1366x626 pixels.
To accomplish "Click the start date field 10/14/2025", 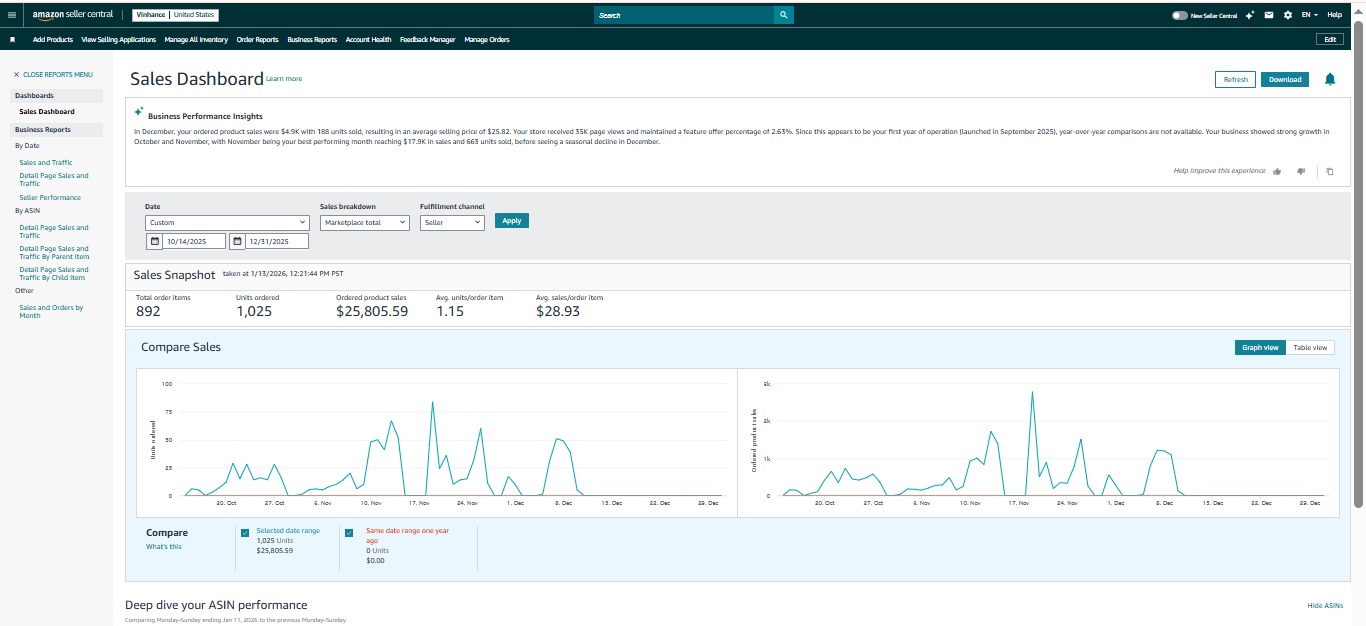I will pos(194,241).
